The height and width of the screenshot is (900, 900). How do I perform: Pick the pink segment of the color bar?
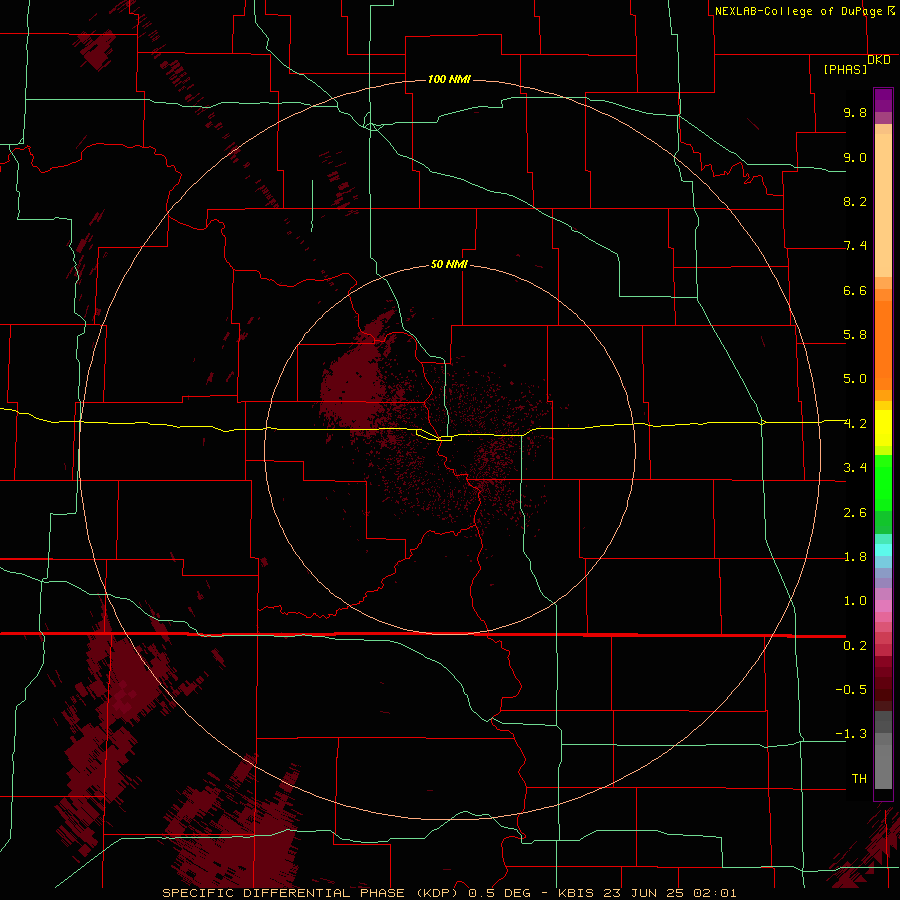click(x=883, y=606)
